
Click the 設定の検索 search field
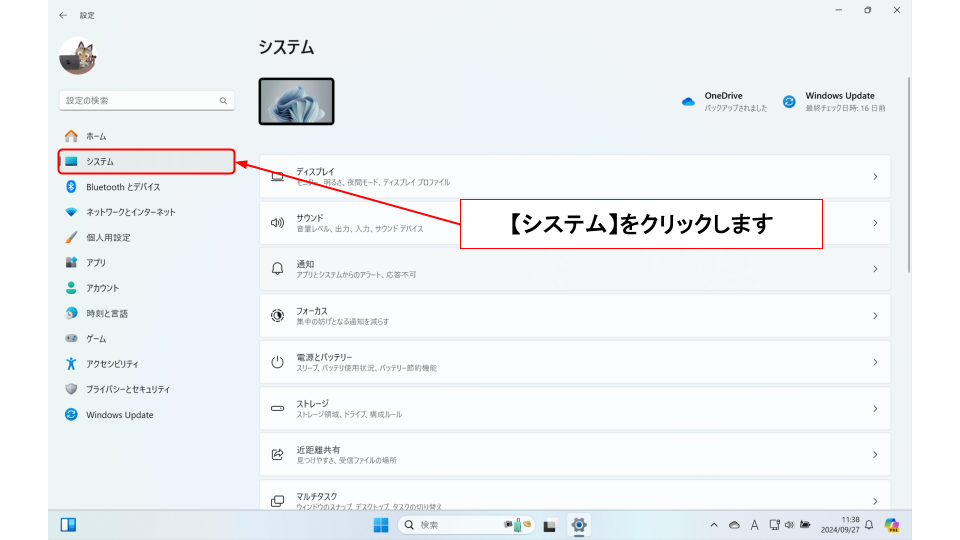click(140, 101)
